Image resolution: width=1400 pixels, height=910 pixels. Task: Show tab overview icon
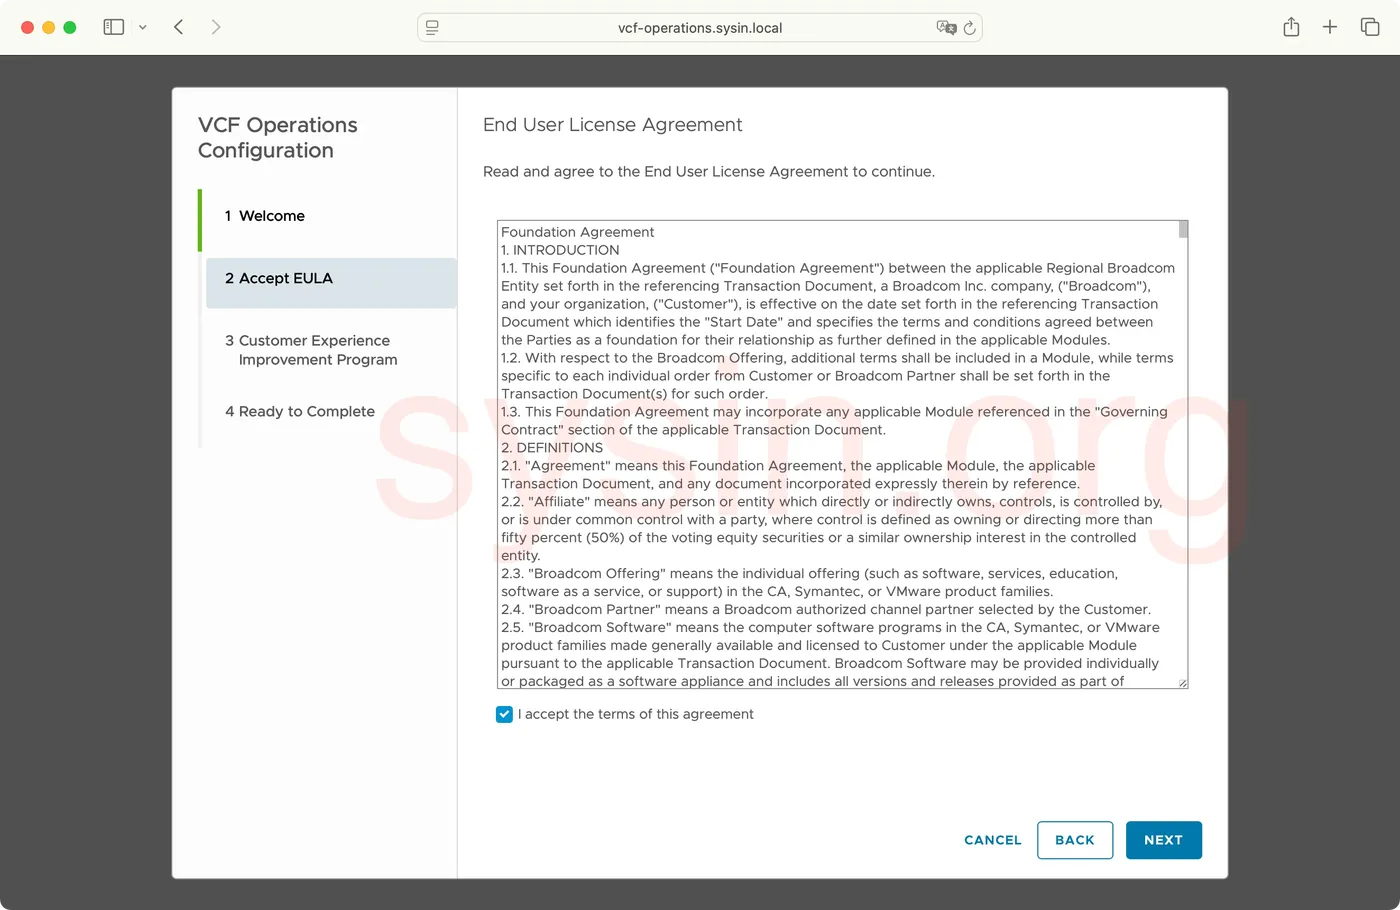pos(1370,27)
